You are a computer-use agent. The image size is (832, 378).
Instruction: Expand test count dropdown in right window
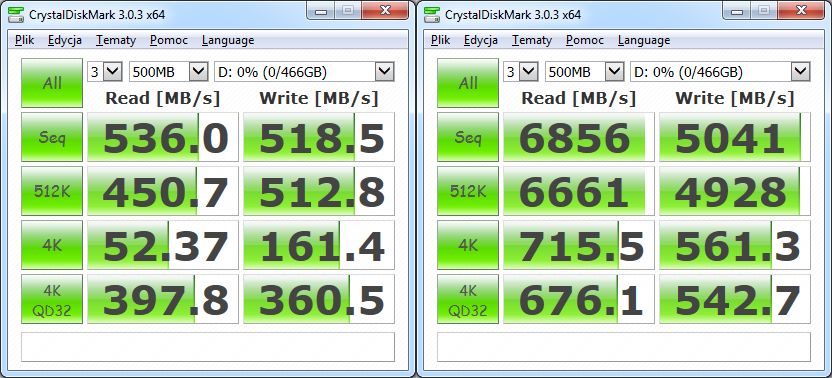(528, 72)
